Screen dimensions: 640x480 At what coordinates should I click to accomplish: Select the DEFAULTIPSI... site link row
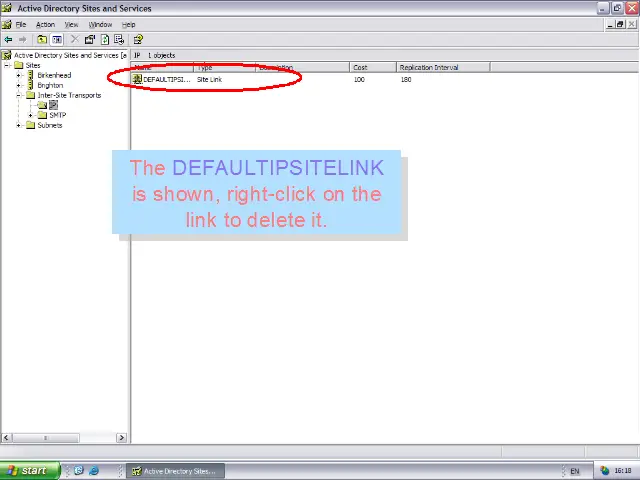click(310, 80)
